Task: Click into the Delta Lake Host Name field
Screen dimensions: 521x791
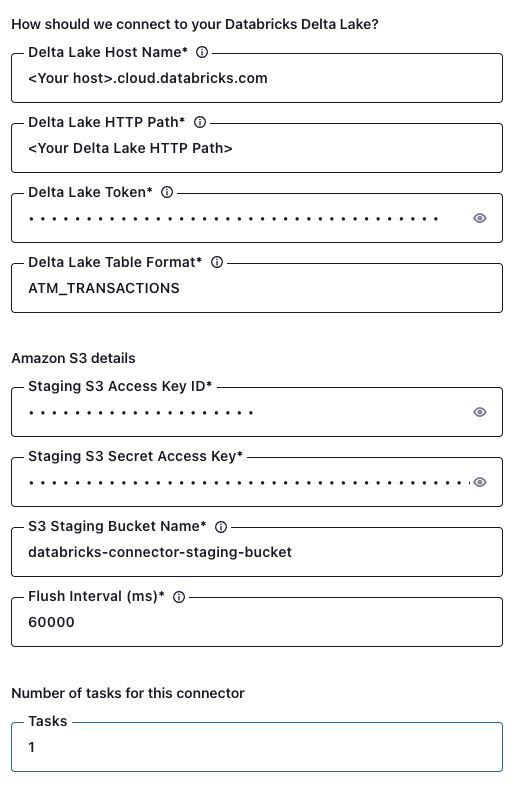Action: point(257,78)
